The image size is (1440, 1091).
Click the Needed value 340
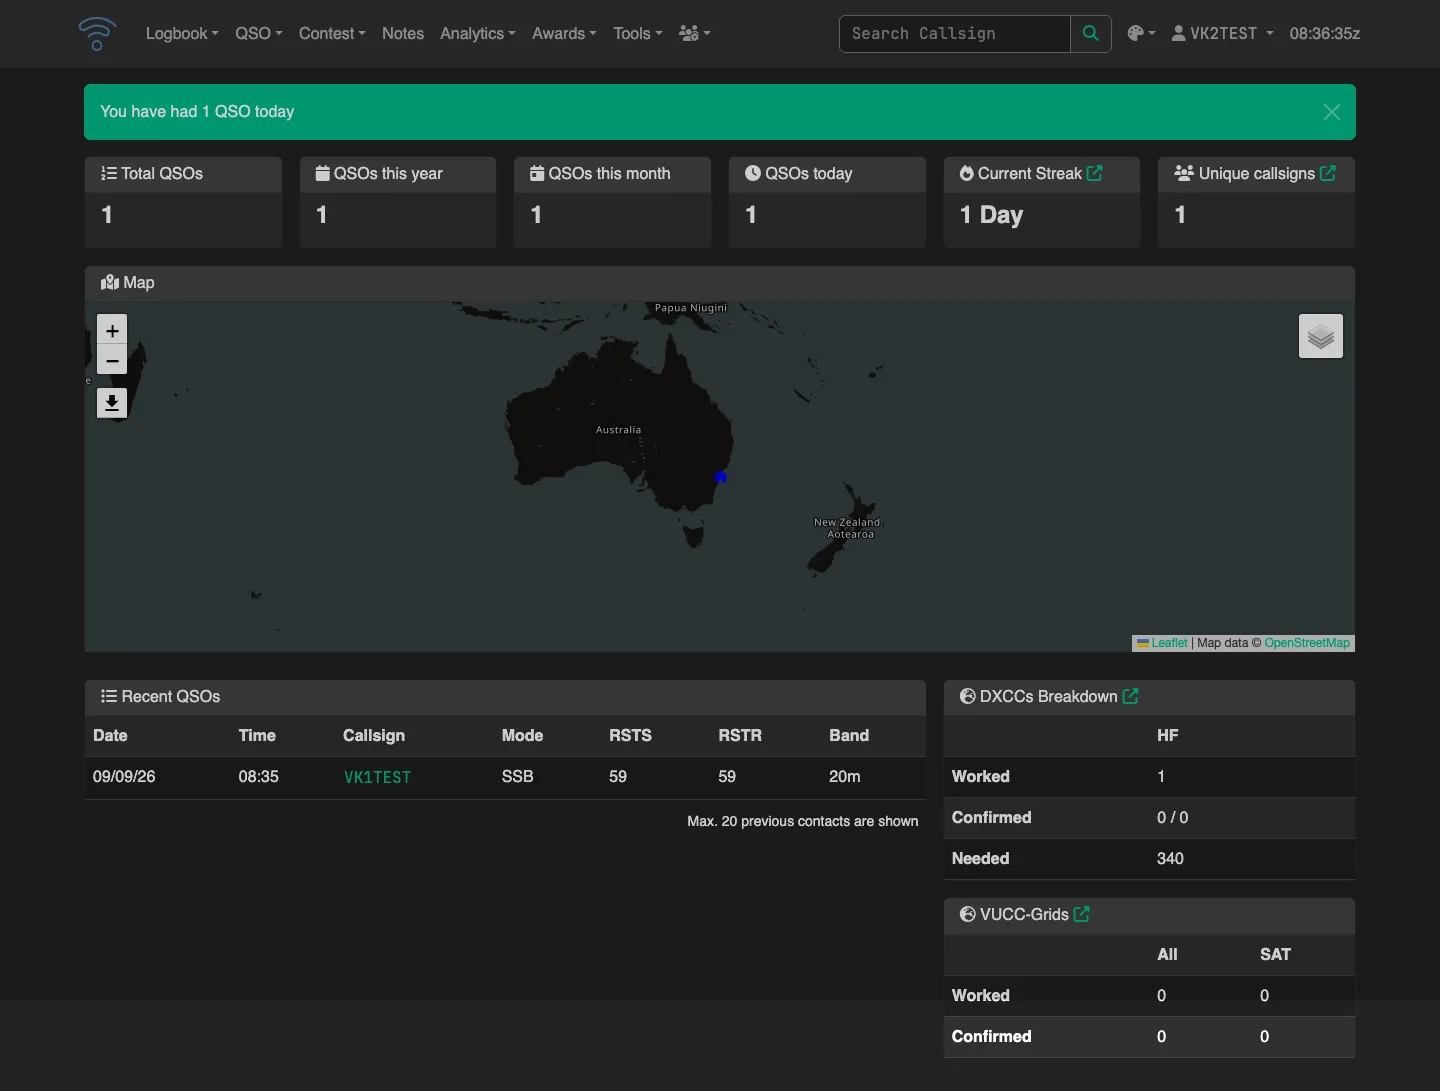pos(1170,858)
